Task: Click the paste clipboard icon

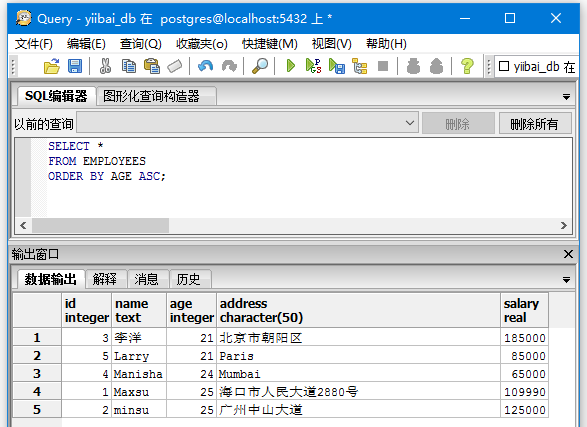Action: [x=152, y=67]
